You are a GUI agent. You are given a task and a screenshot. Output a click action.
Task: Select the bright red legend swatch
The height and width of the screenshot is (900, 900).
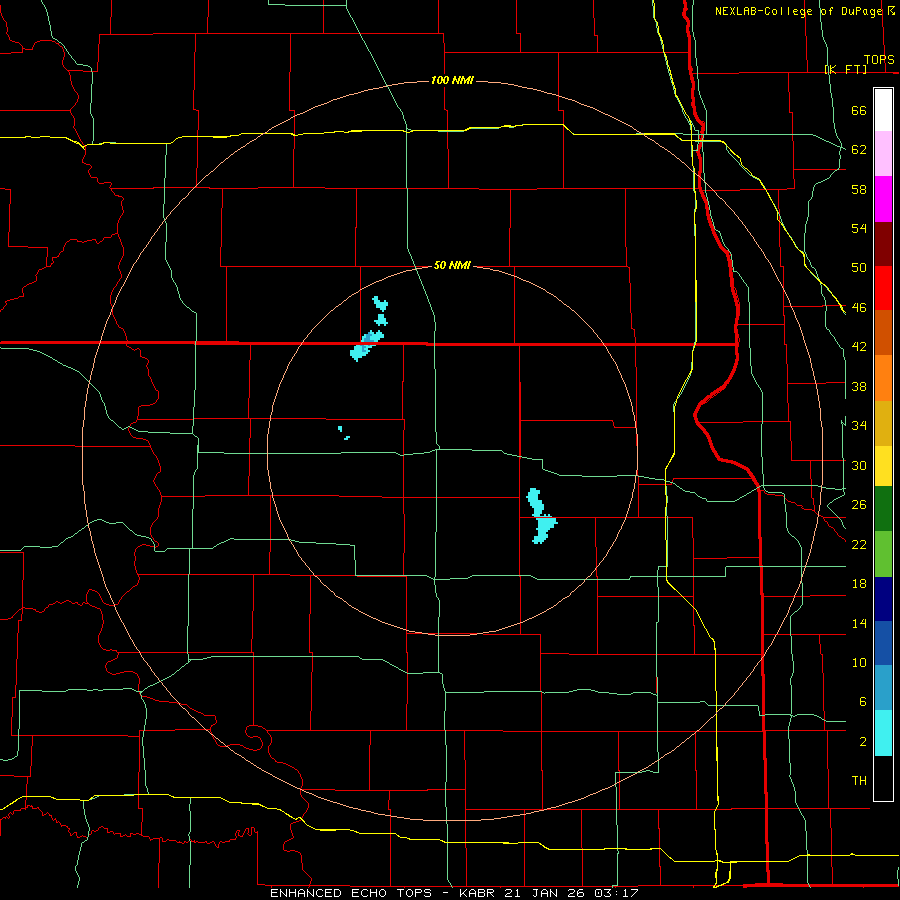pos(883,288)
